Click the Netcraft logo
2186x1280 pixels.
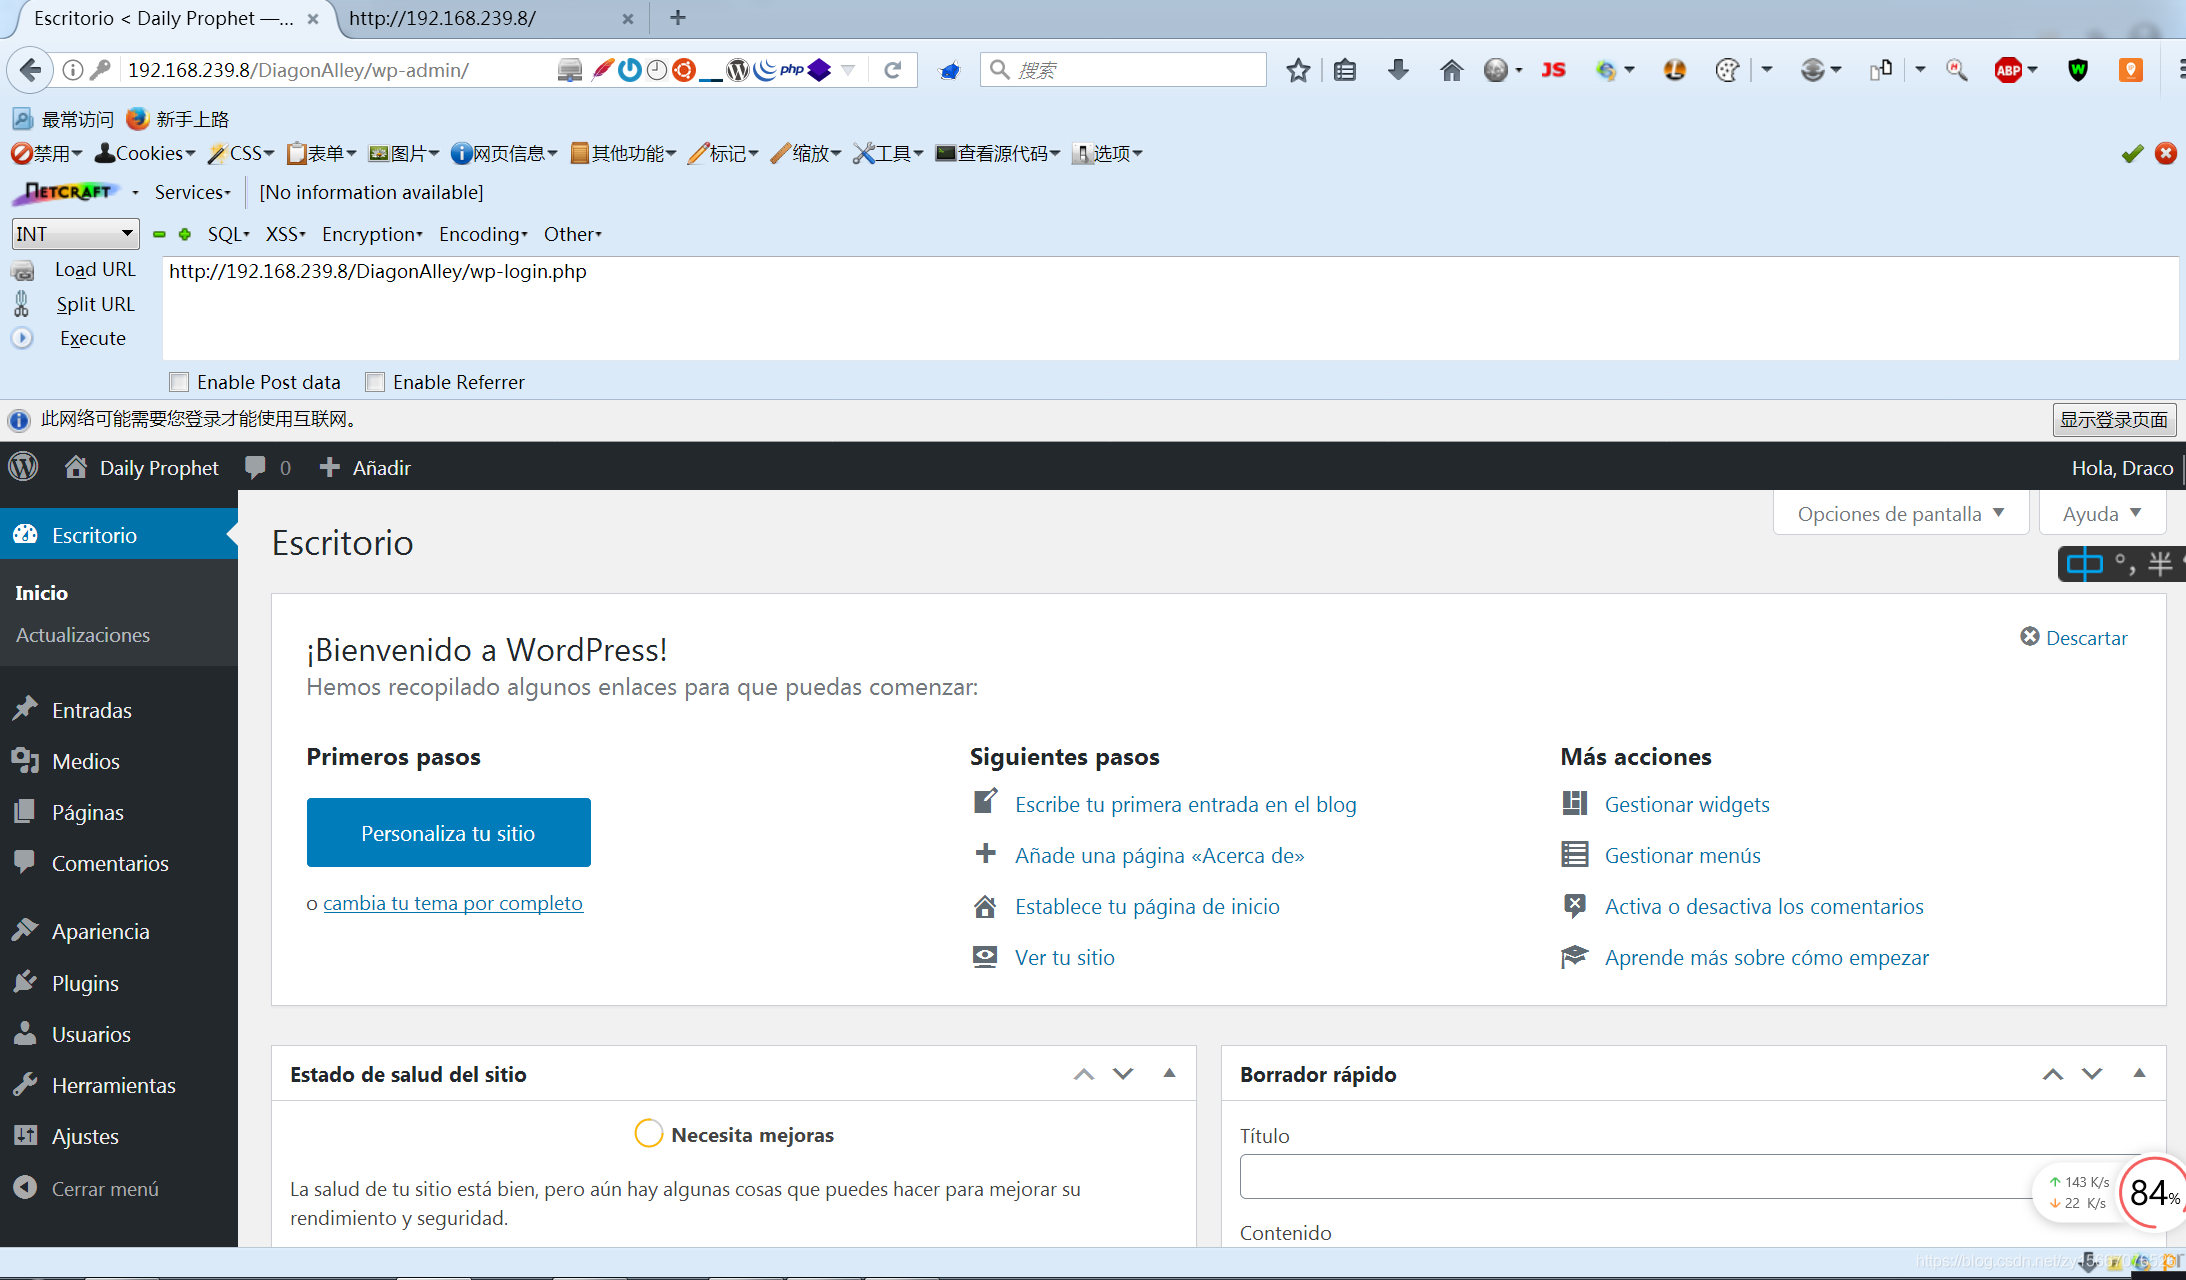68,192
